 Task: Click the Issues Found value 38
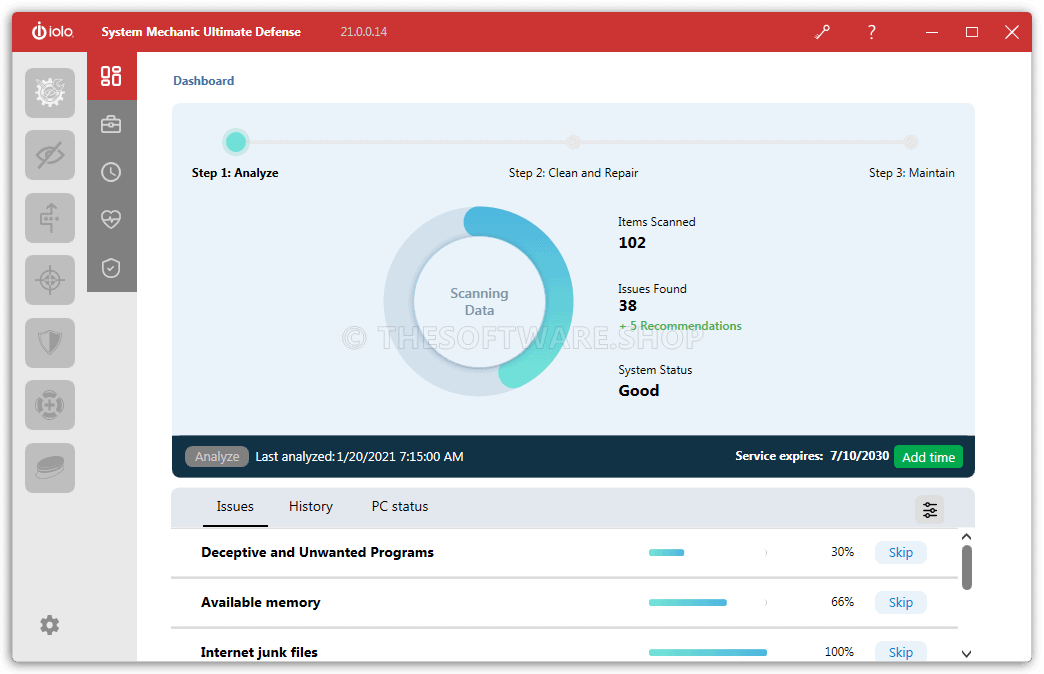coord(628,306)
